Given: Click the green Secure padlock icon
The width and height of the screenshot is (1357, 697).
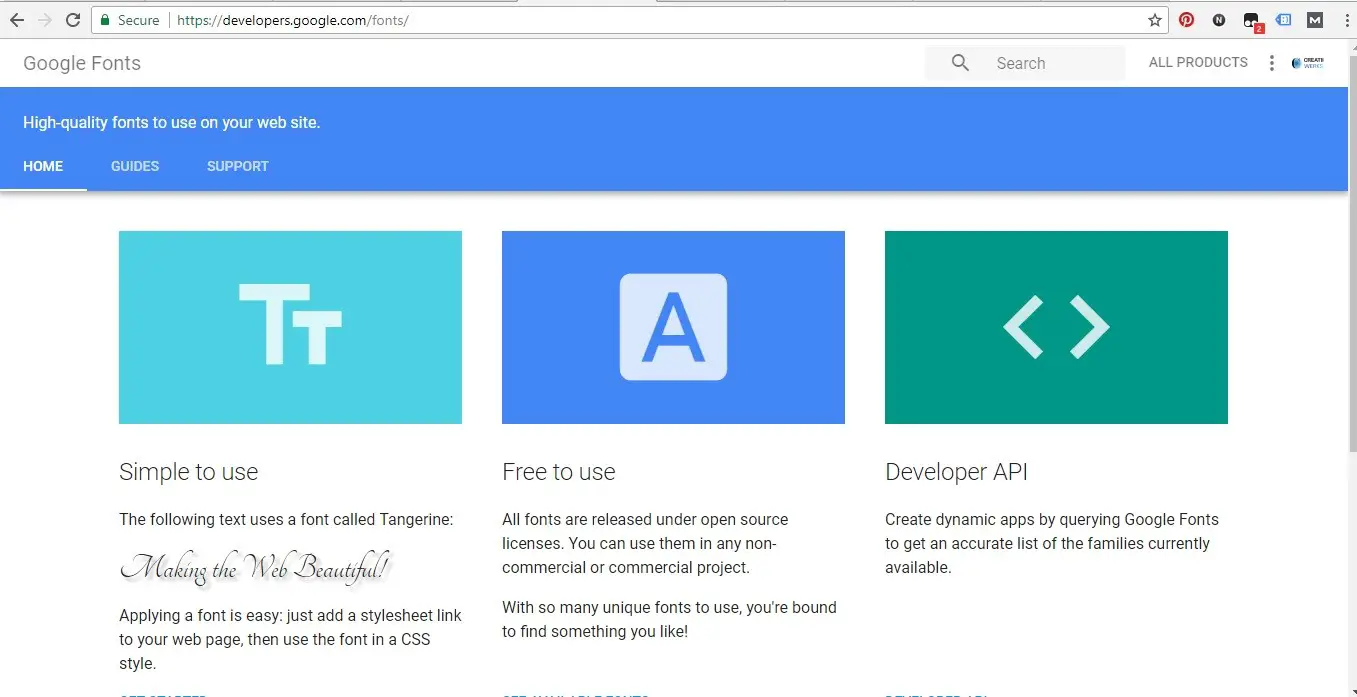Looking at the screenshot, I should coord(106,20).
